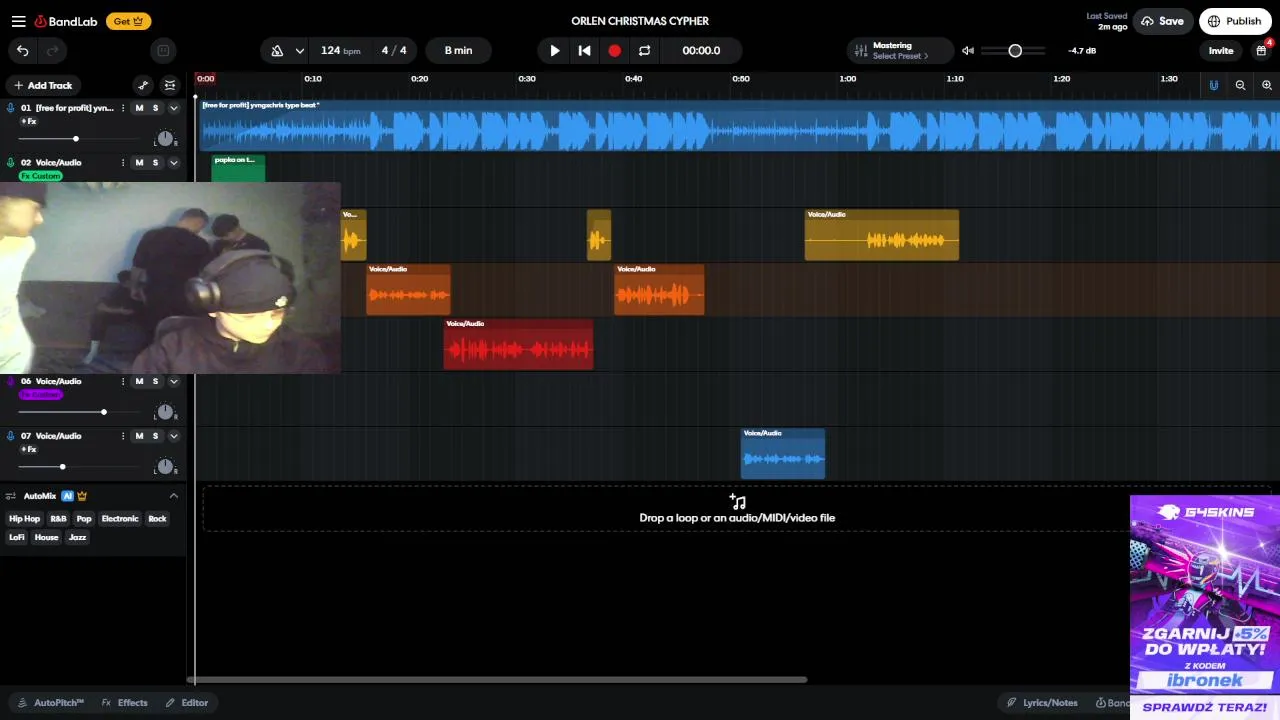This screenshot has width=1280, height=720.
Task: Select R&B AutoMix genre
Action: (x=58, y=519)
